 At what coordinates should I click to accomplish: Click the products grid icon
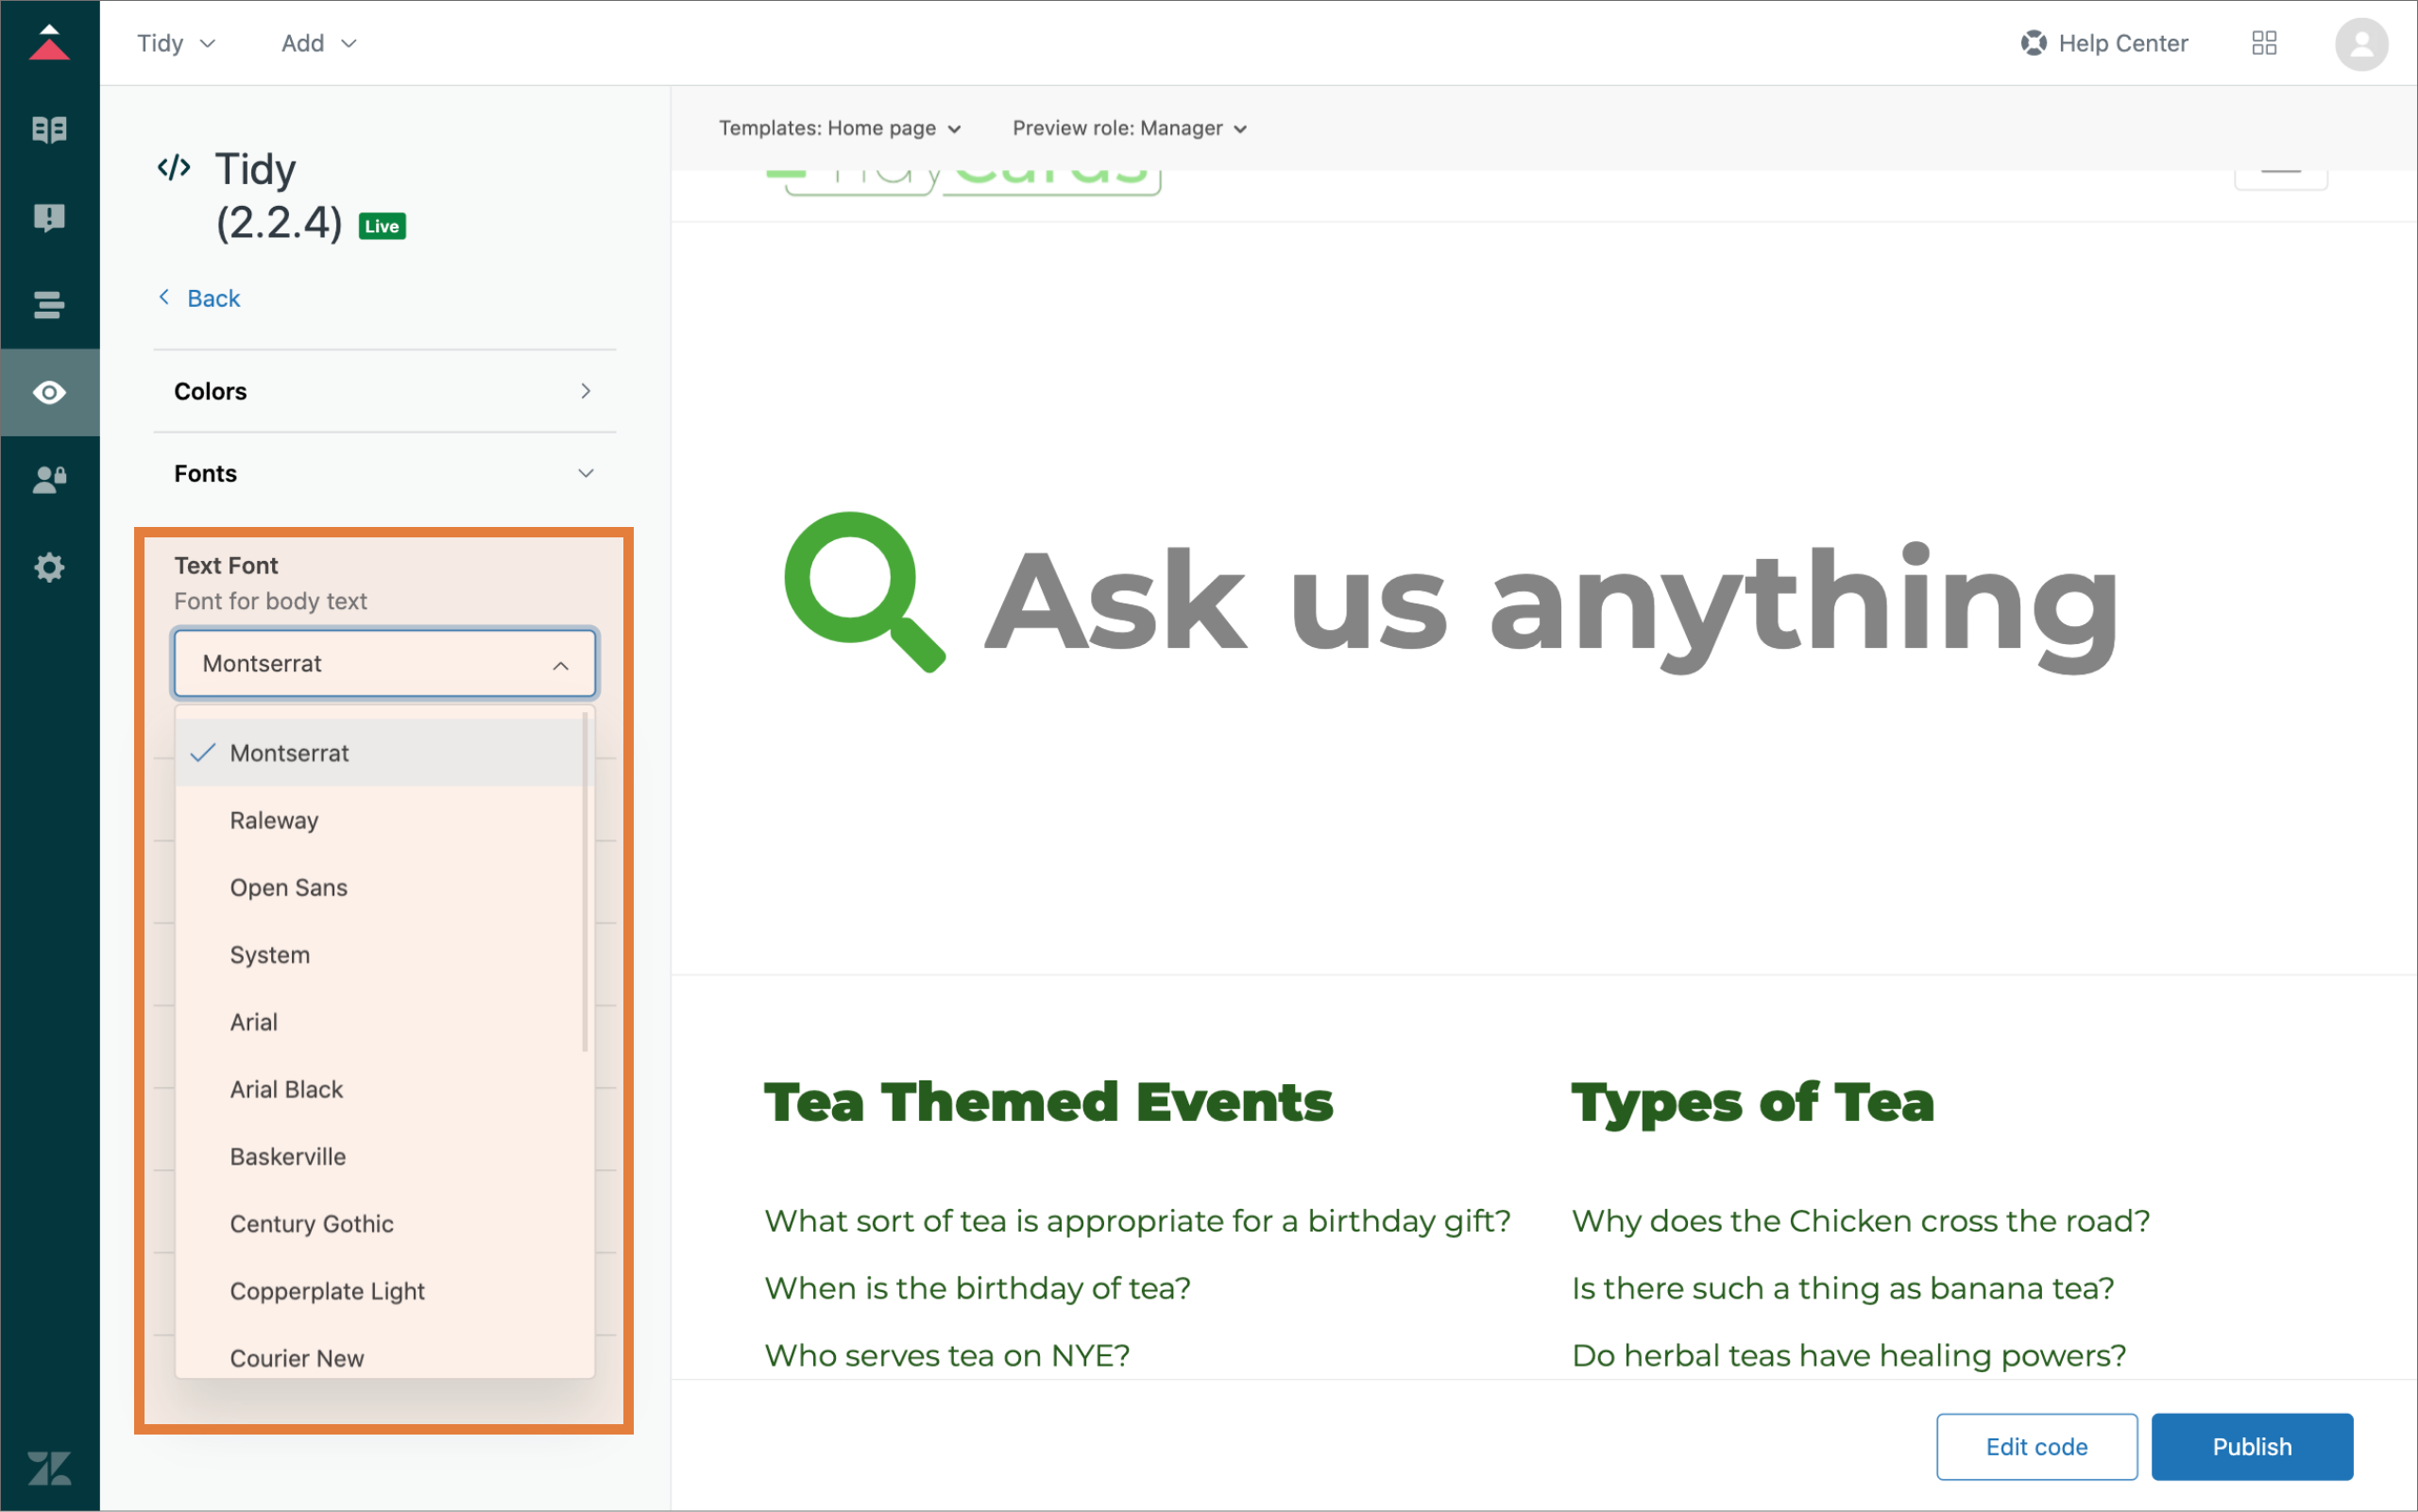click(x=2263, y=43)
